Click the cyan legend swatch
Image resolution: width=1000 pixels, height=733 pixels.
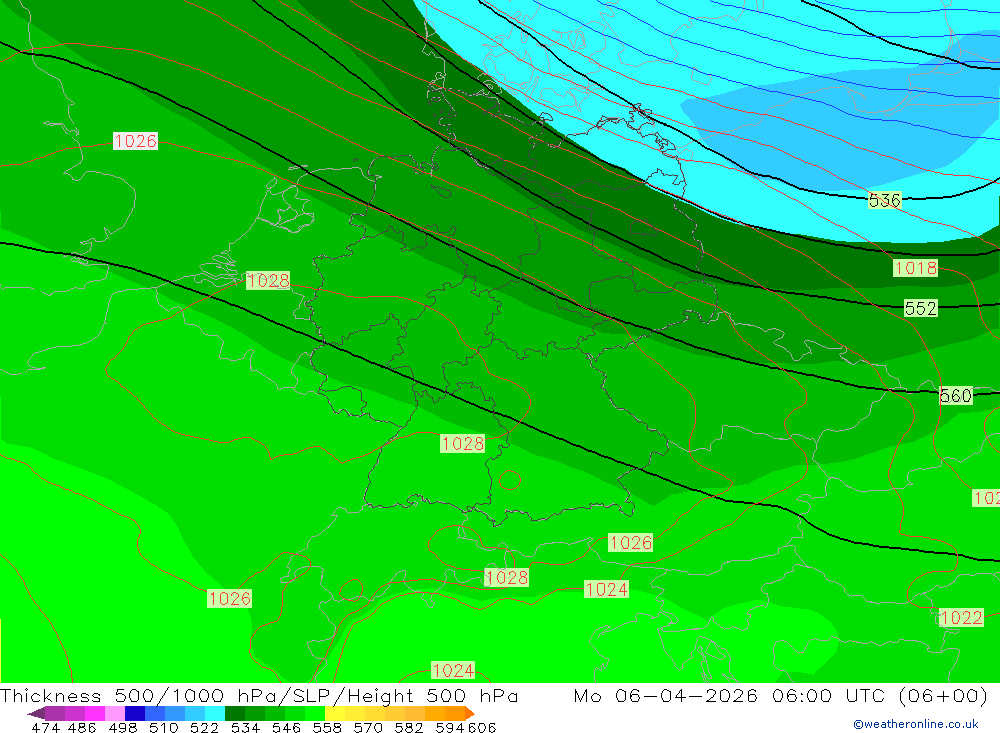(215, 713)
